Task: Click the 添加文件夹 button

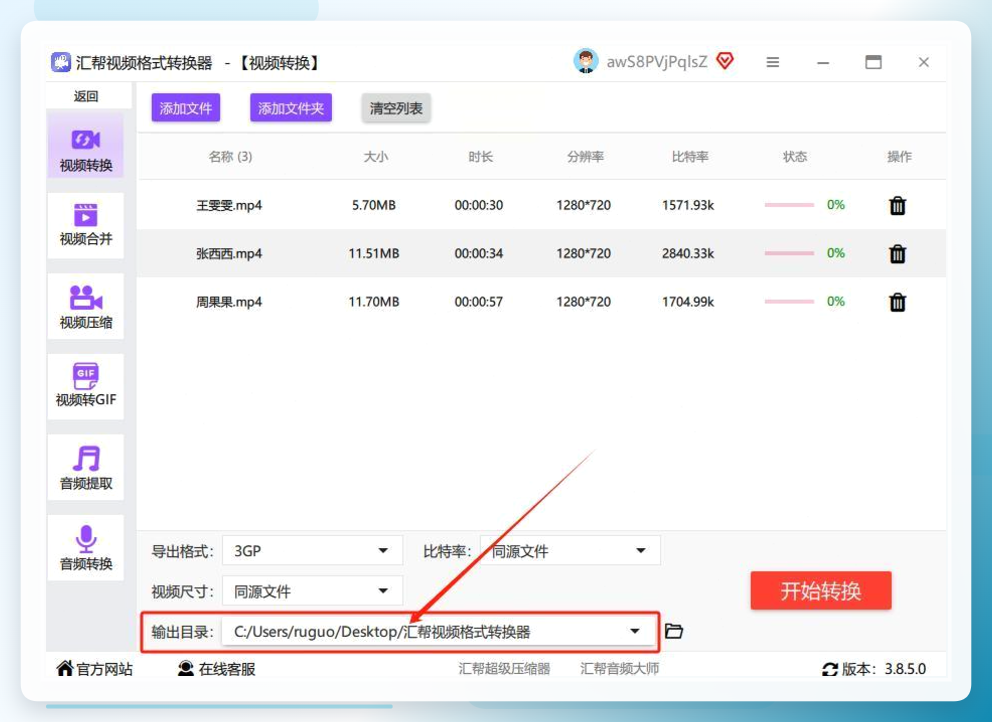Action: [291, 108]
